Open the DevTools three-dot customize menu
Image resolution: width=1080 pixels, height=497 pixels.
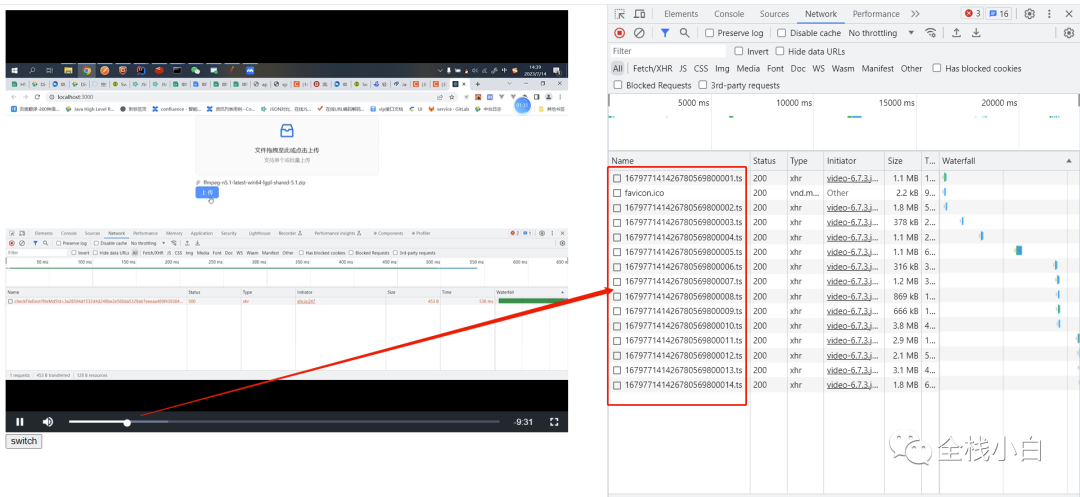(1050, 14)
